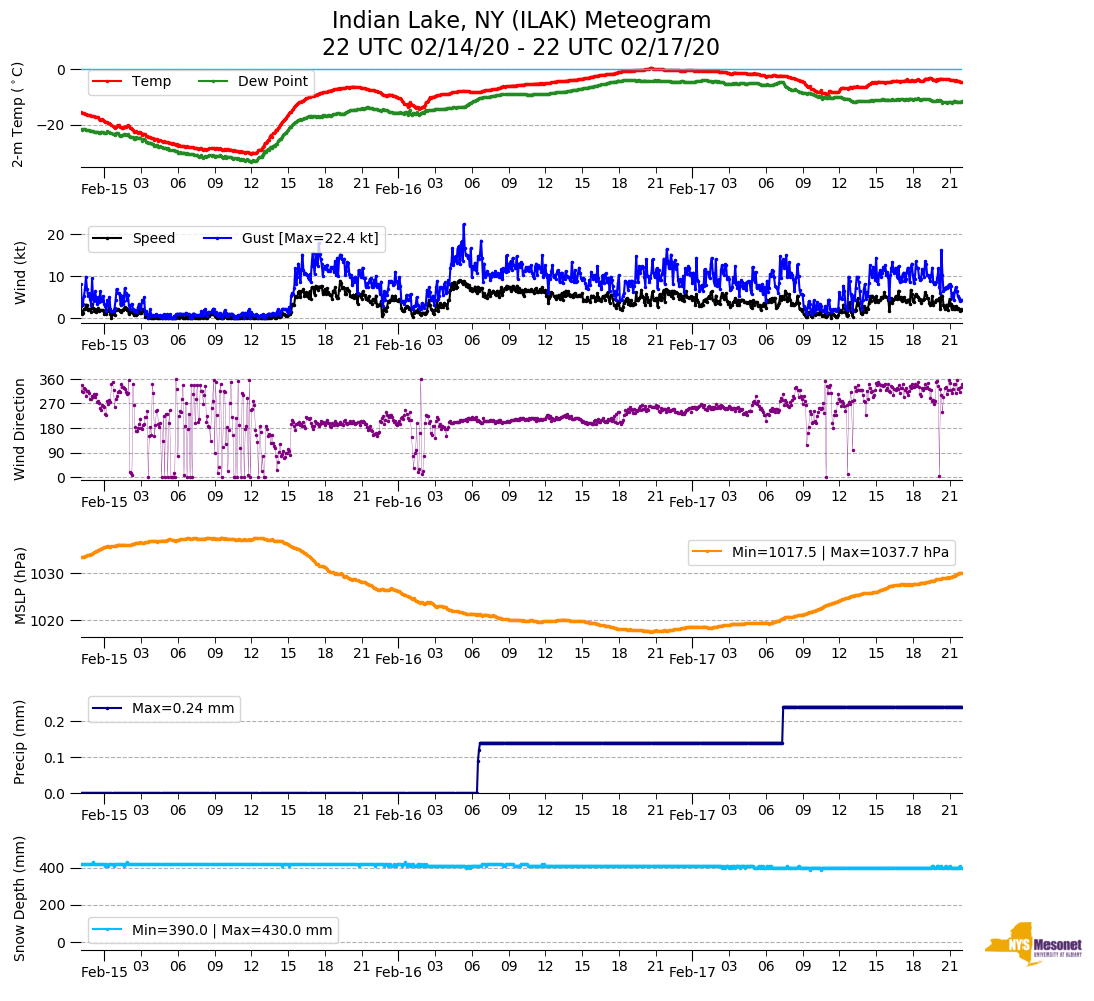Click the '2-m Temp' y-axis label
The height and width of the screenshot is (1001, 1094).
pos(17,114)
